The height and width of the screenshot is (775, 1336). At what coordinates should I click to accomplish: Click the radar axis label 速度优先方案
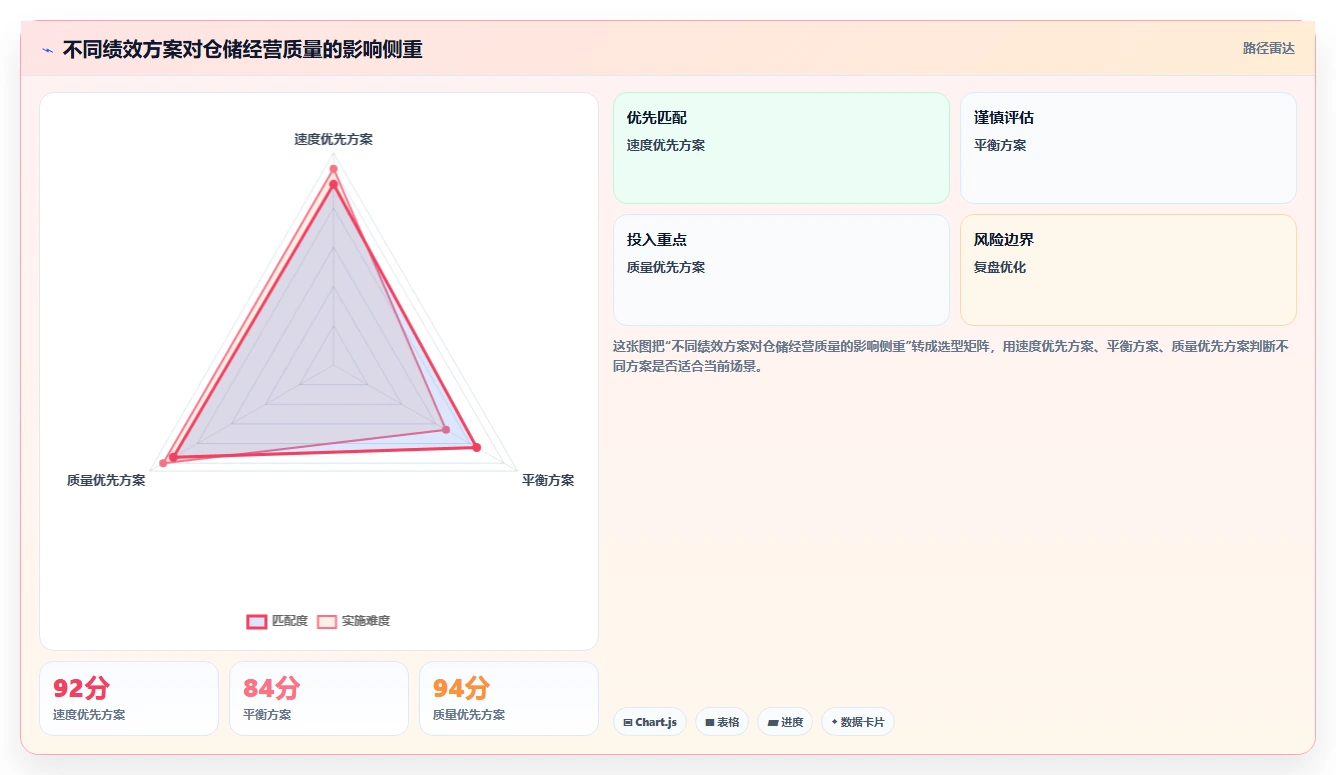(333, 139)
